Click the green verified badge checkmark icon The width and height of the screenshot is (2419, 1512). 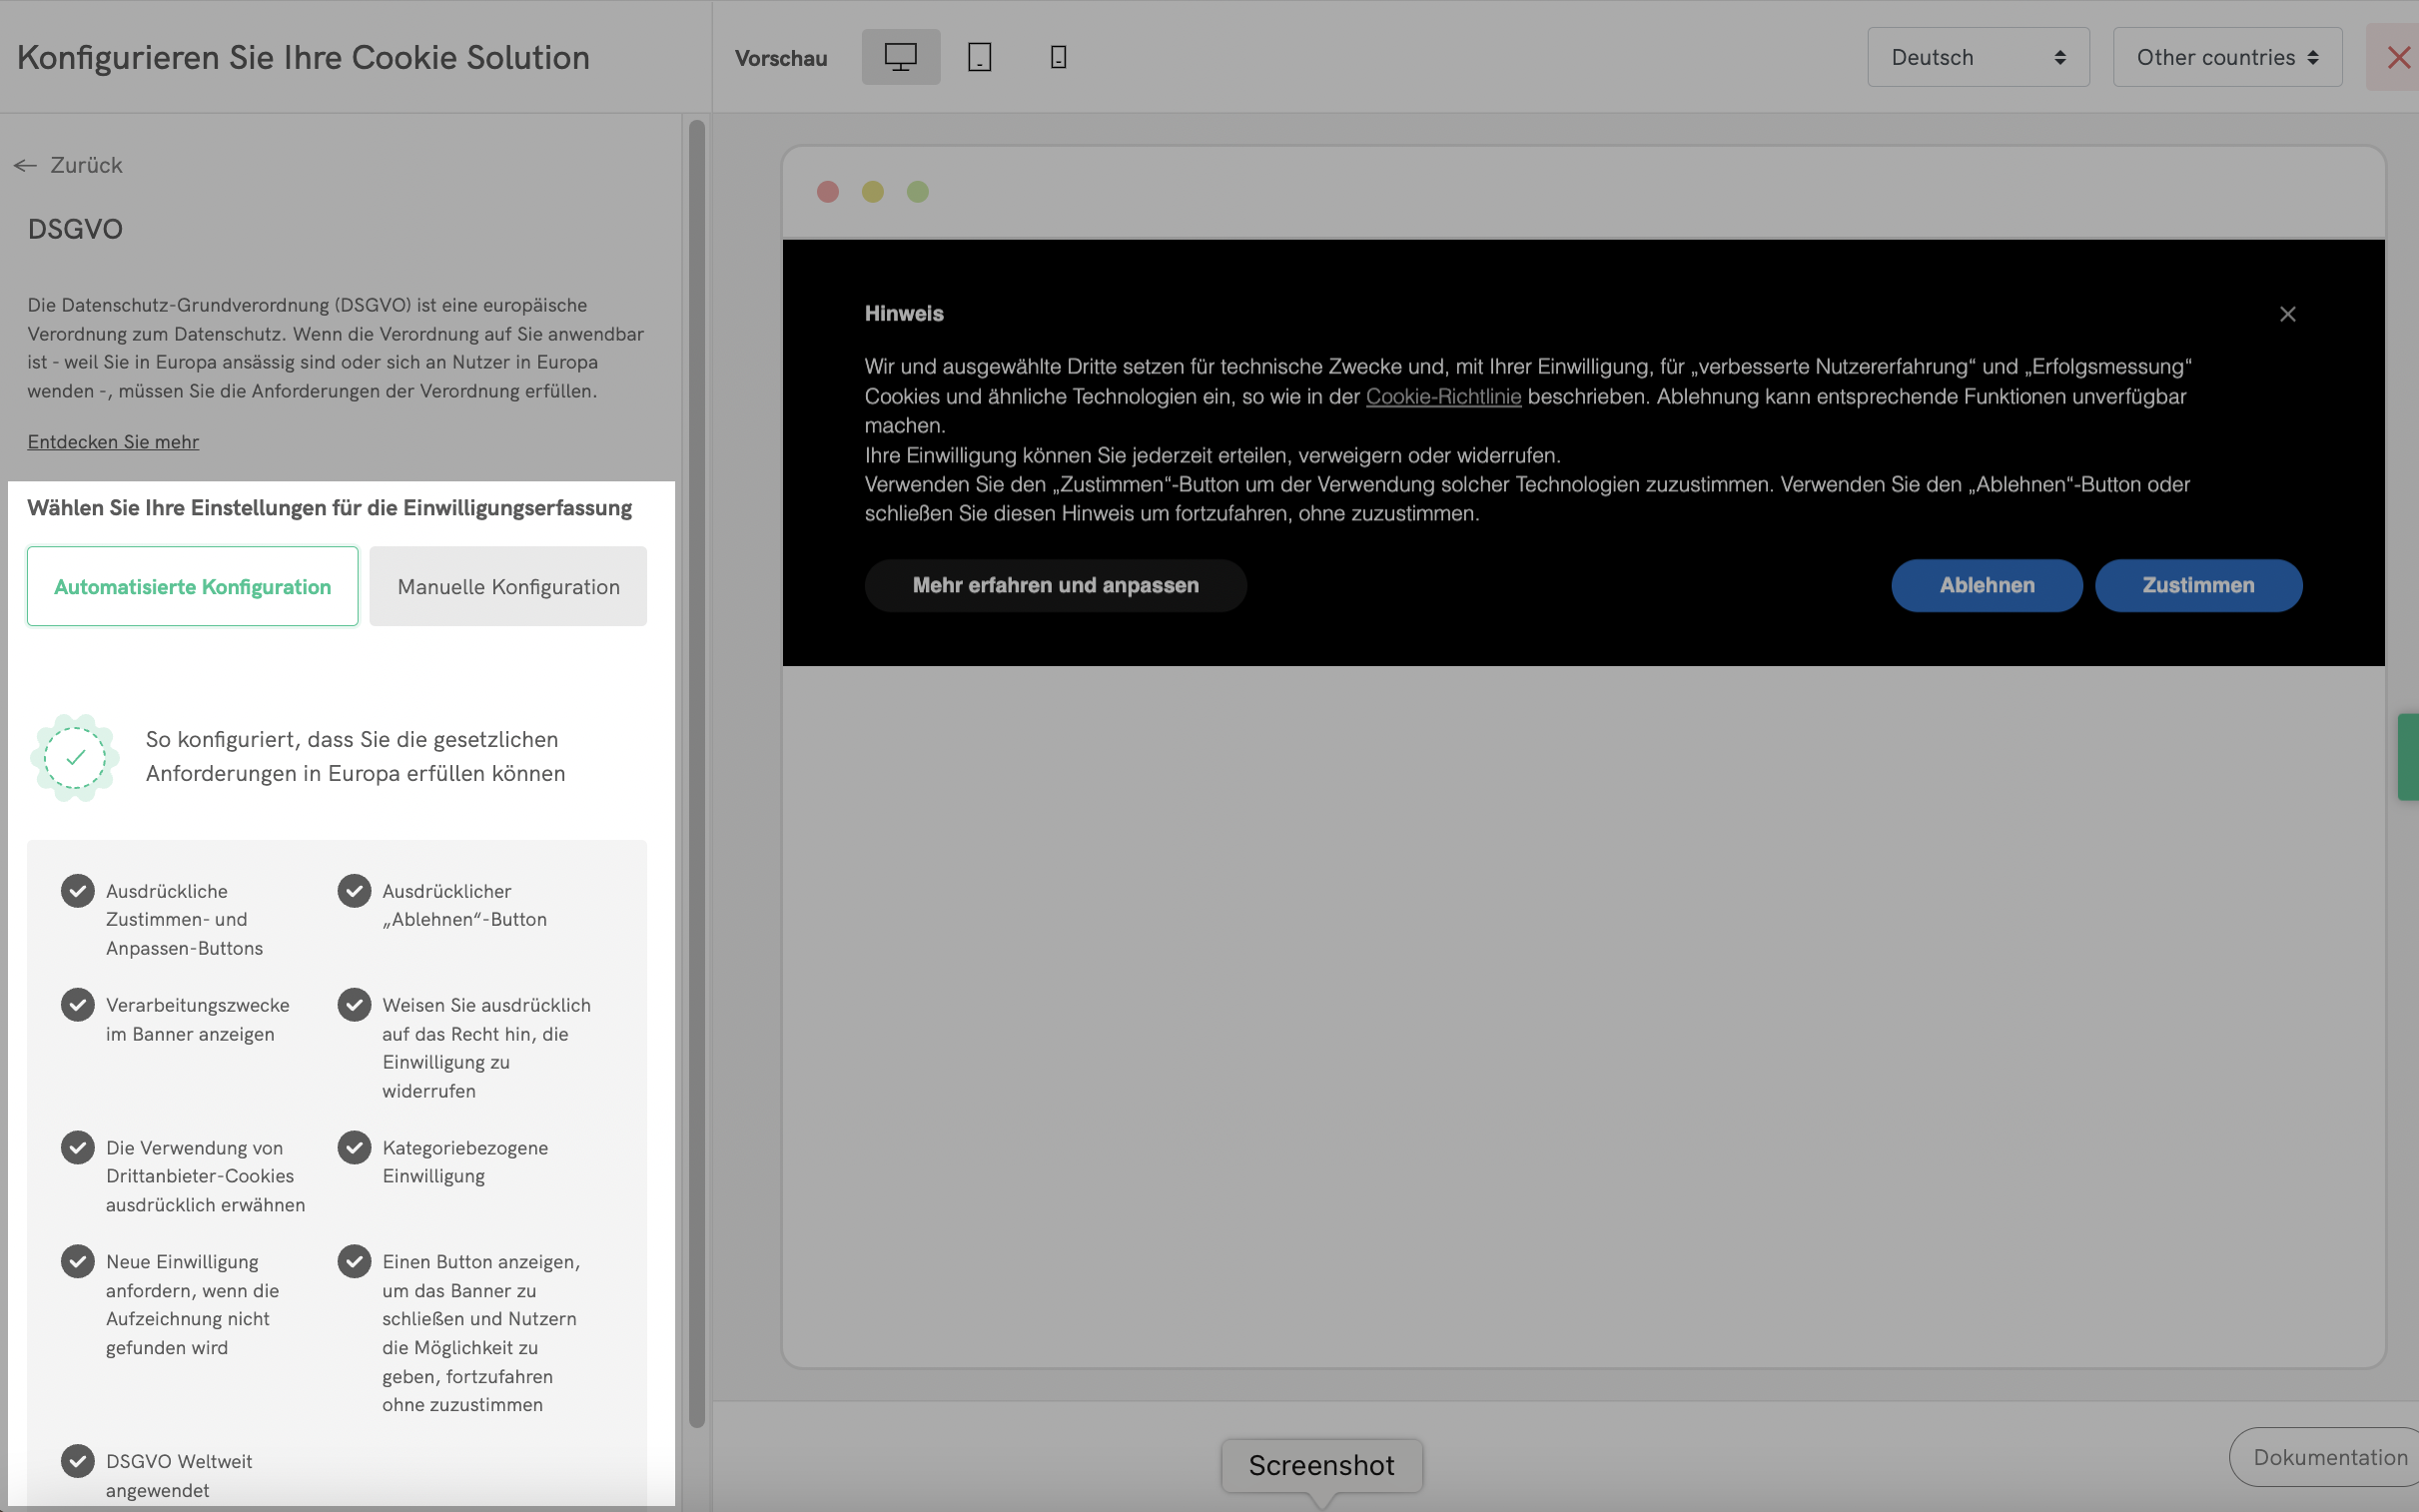pos(75,757)
